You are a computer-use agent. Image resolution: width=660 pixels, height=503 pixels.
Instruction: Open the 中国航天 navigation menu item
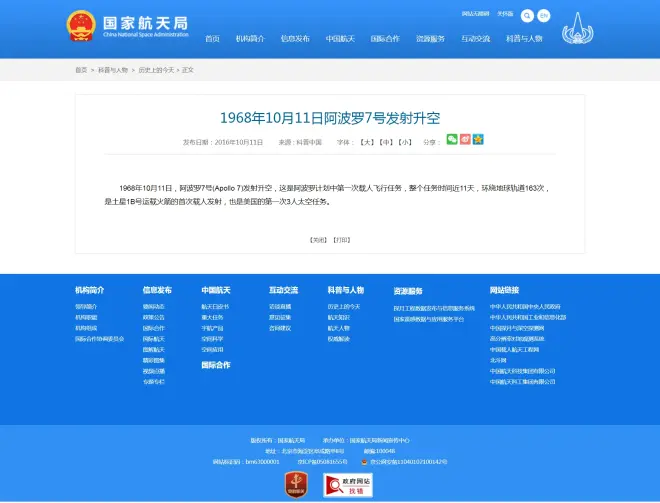(340, 39)
